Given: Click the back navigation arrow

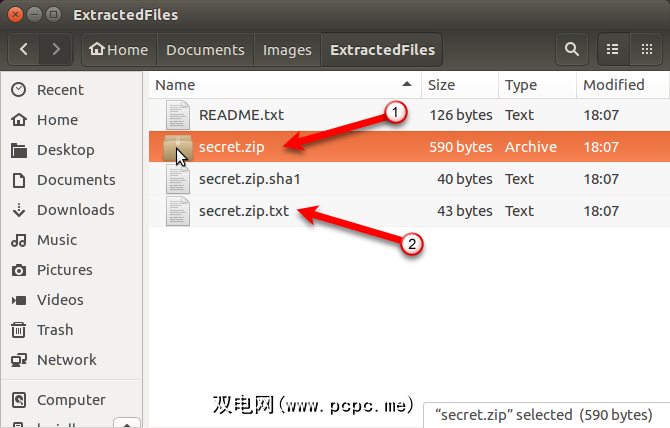Looking at the screenshot, I should pos(25,49).
